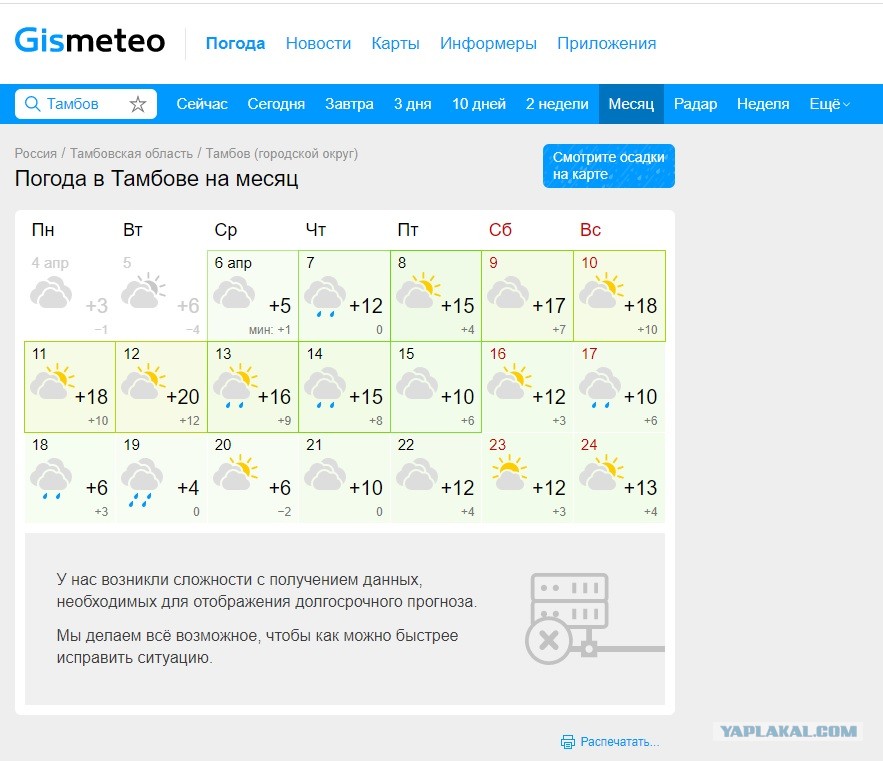Switch to the Сейчас tab
The image size is (883, 761).
pyautogui.click(x=202, y=104)
